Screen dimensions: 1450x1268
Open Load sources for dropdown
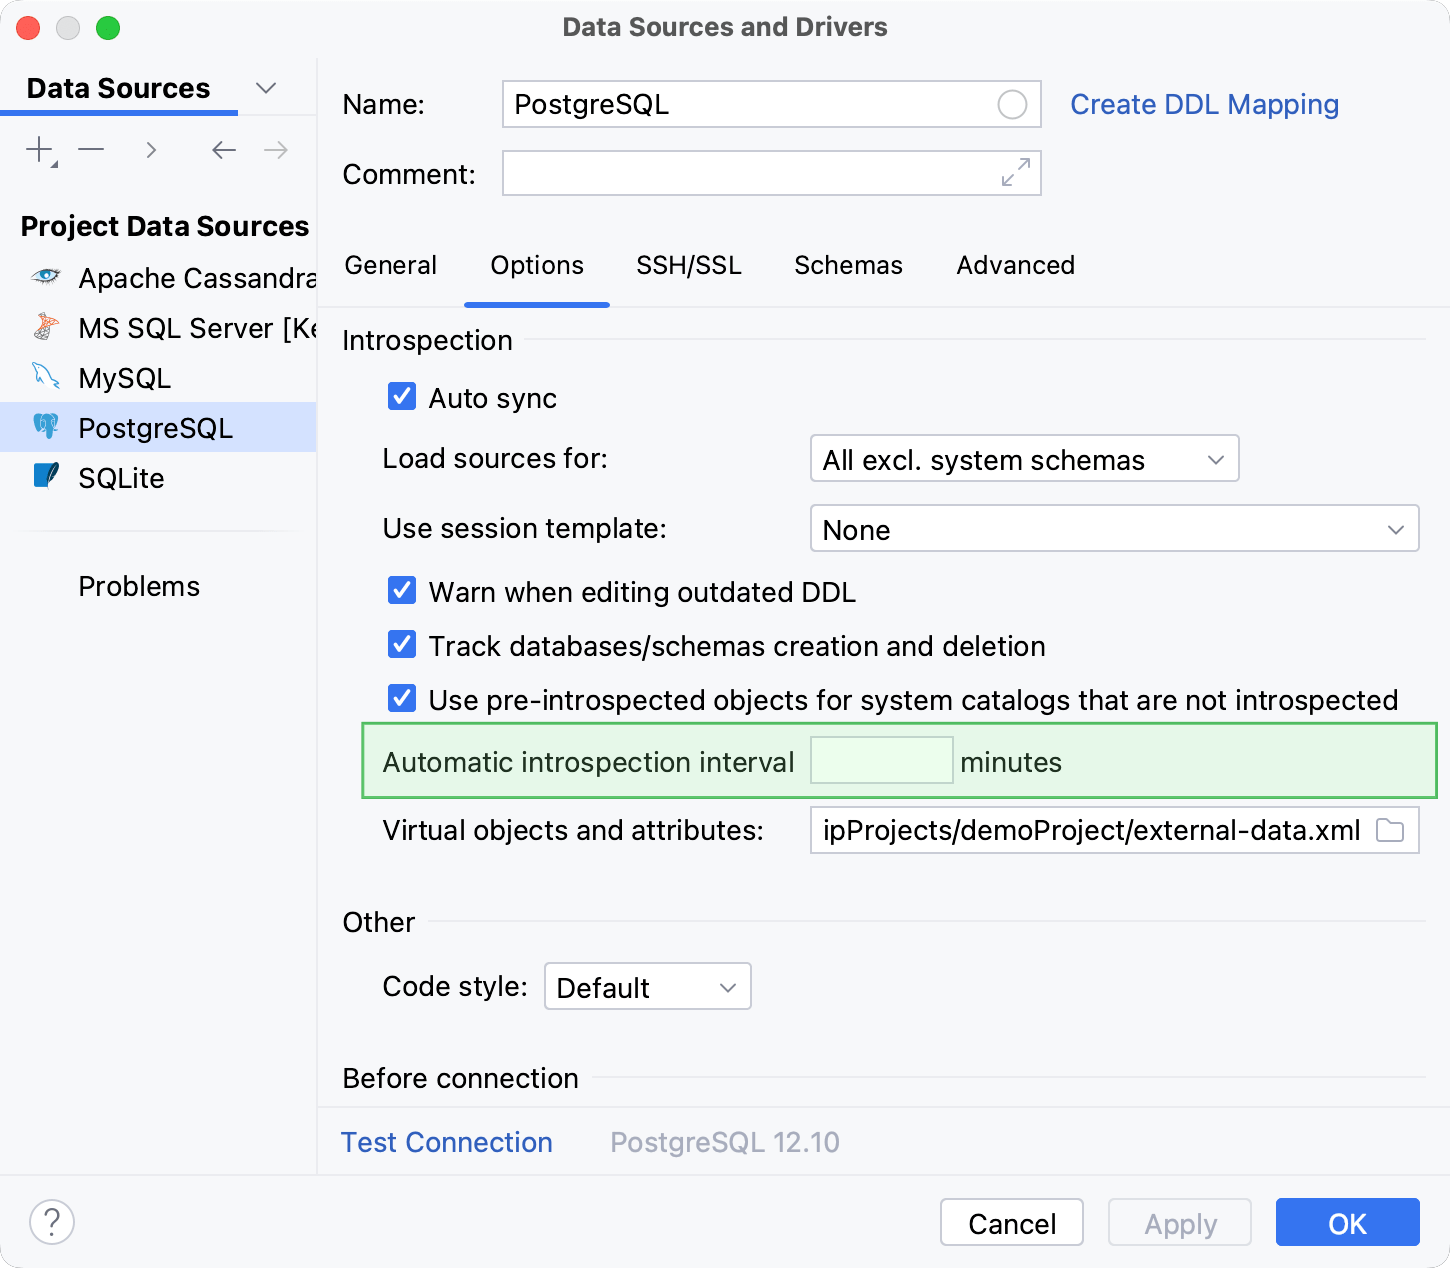[x=1024, y=458]
